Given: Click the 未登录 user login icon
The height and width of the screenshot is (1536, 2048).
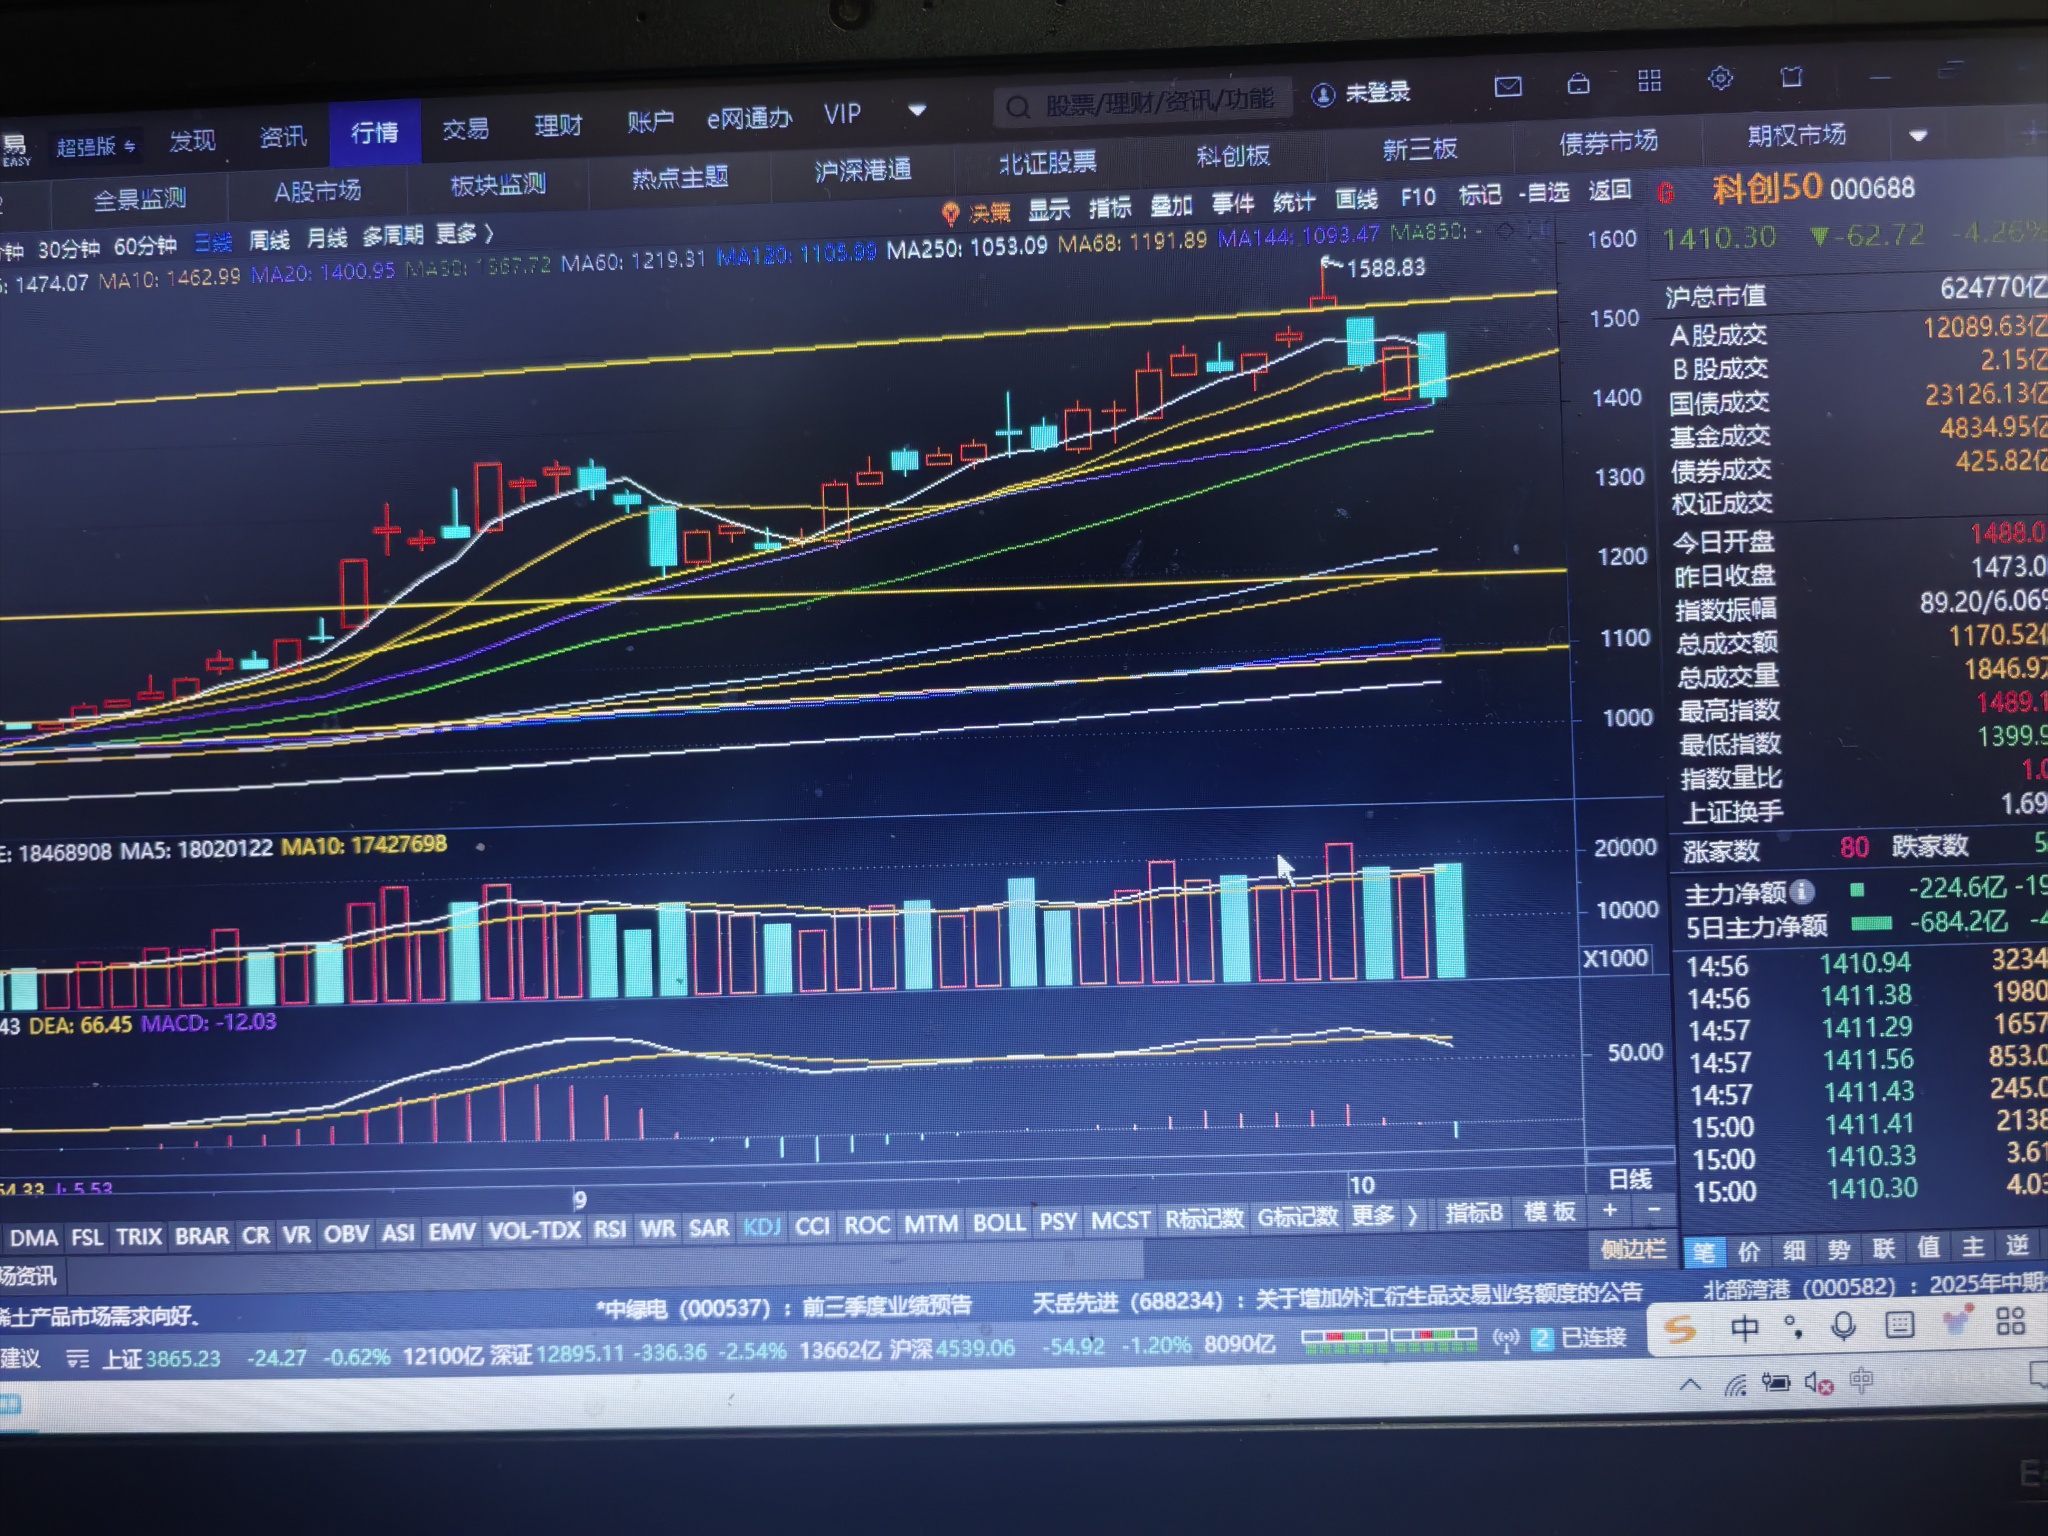Looking at the screenshot, I should click(x=1322, y=95).
